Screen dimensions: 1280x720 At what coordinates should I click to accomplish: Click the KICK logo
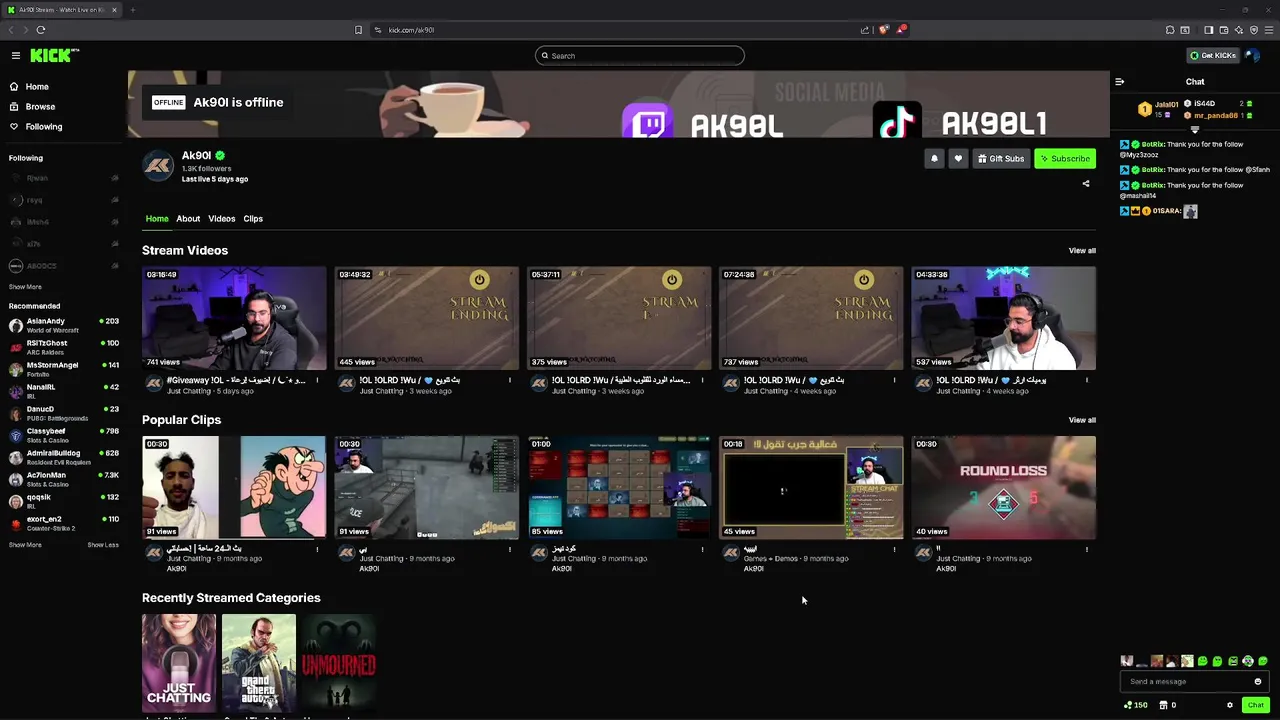tap(54, 56)
